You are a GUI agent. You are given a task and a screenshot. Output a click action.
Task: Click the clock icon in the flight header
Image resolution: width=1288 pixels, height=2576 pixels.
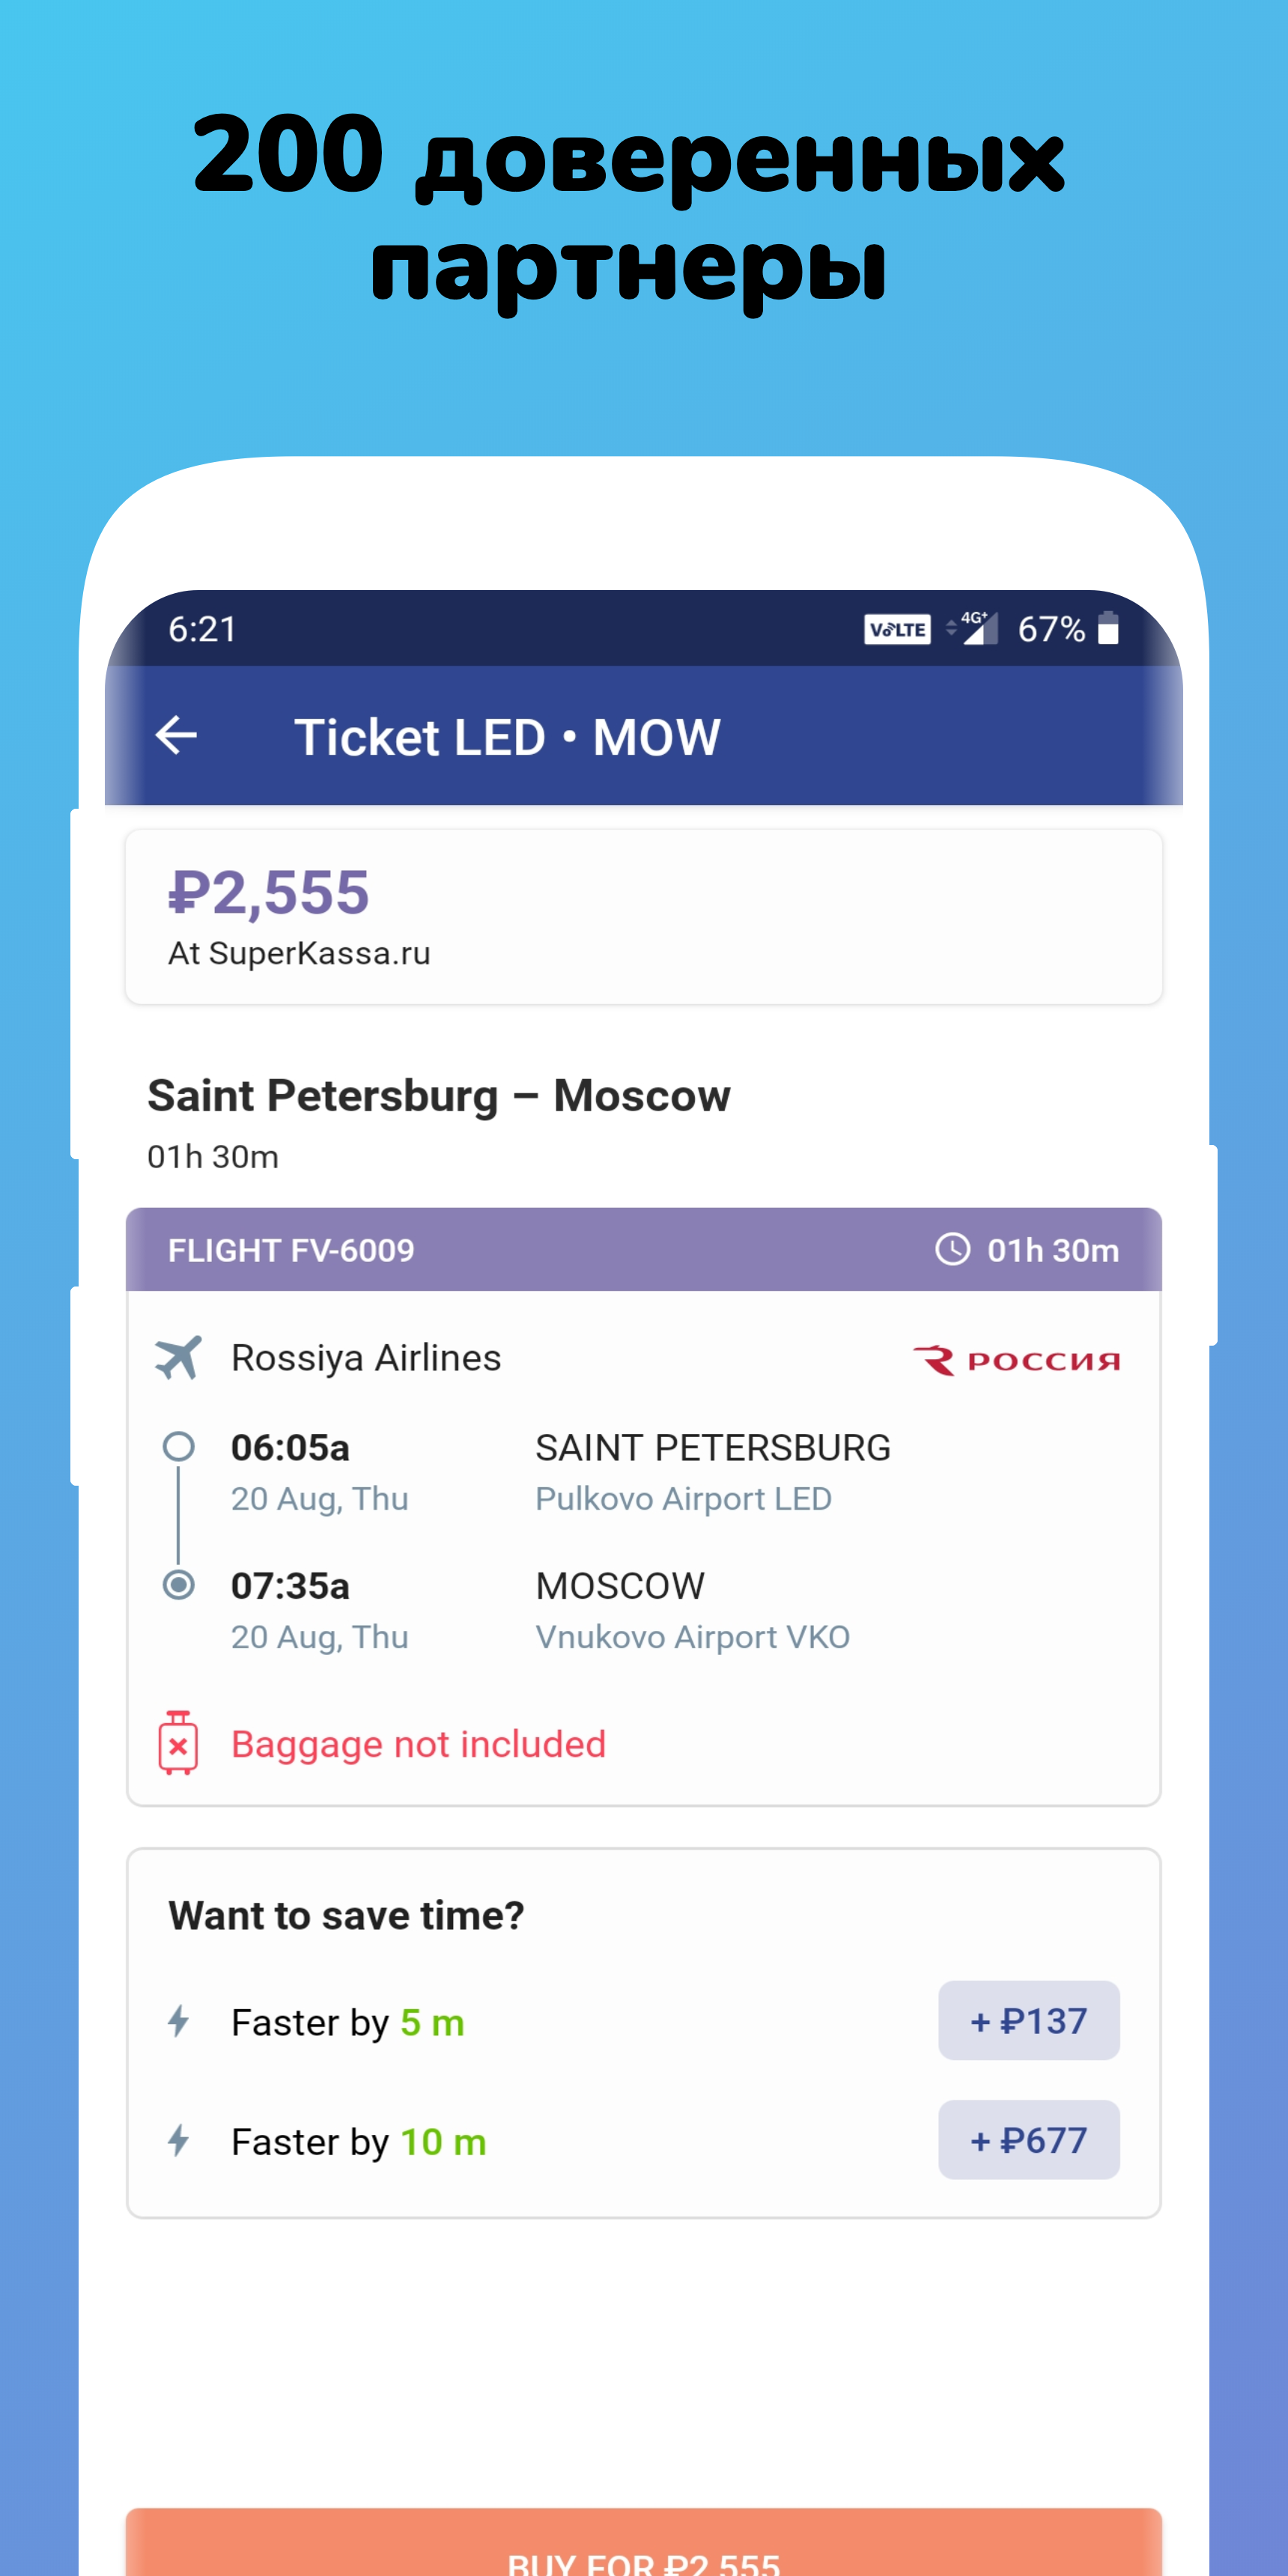coord(952,1249)
